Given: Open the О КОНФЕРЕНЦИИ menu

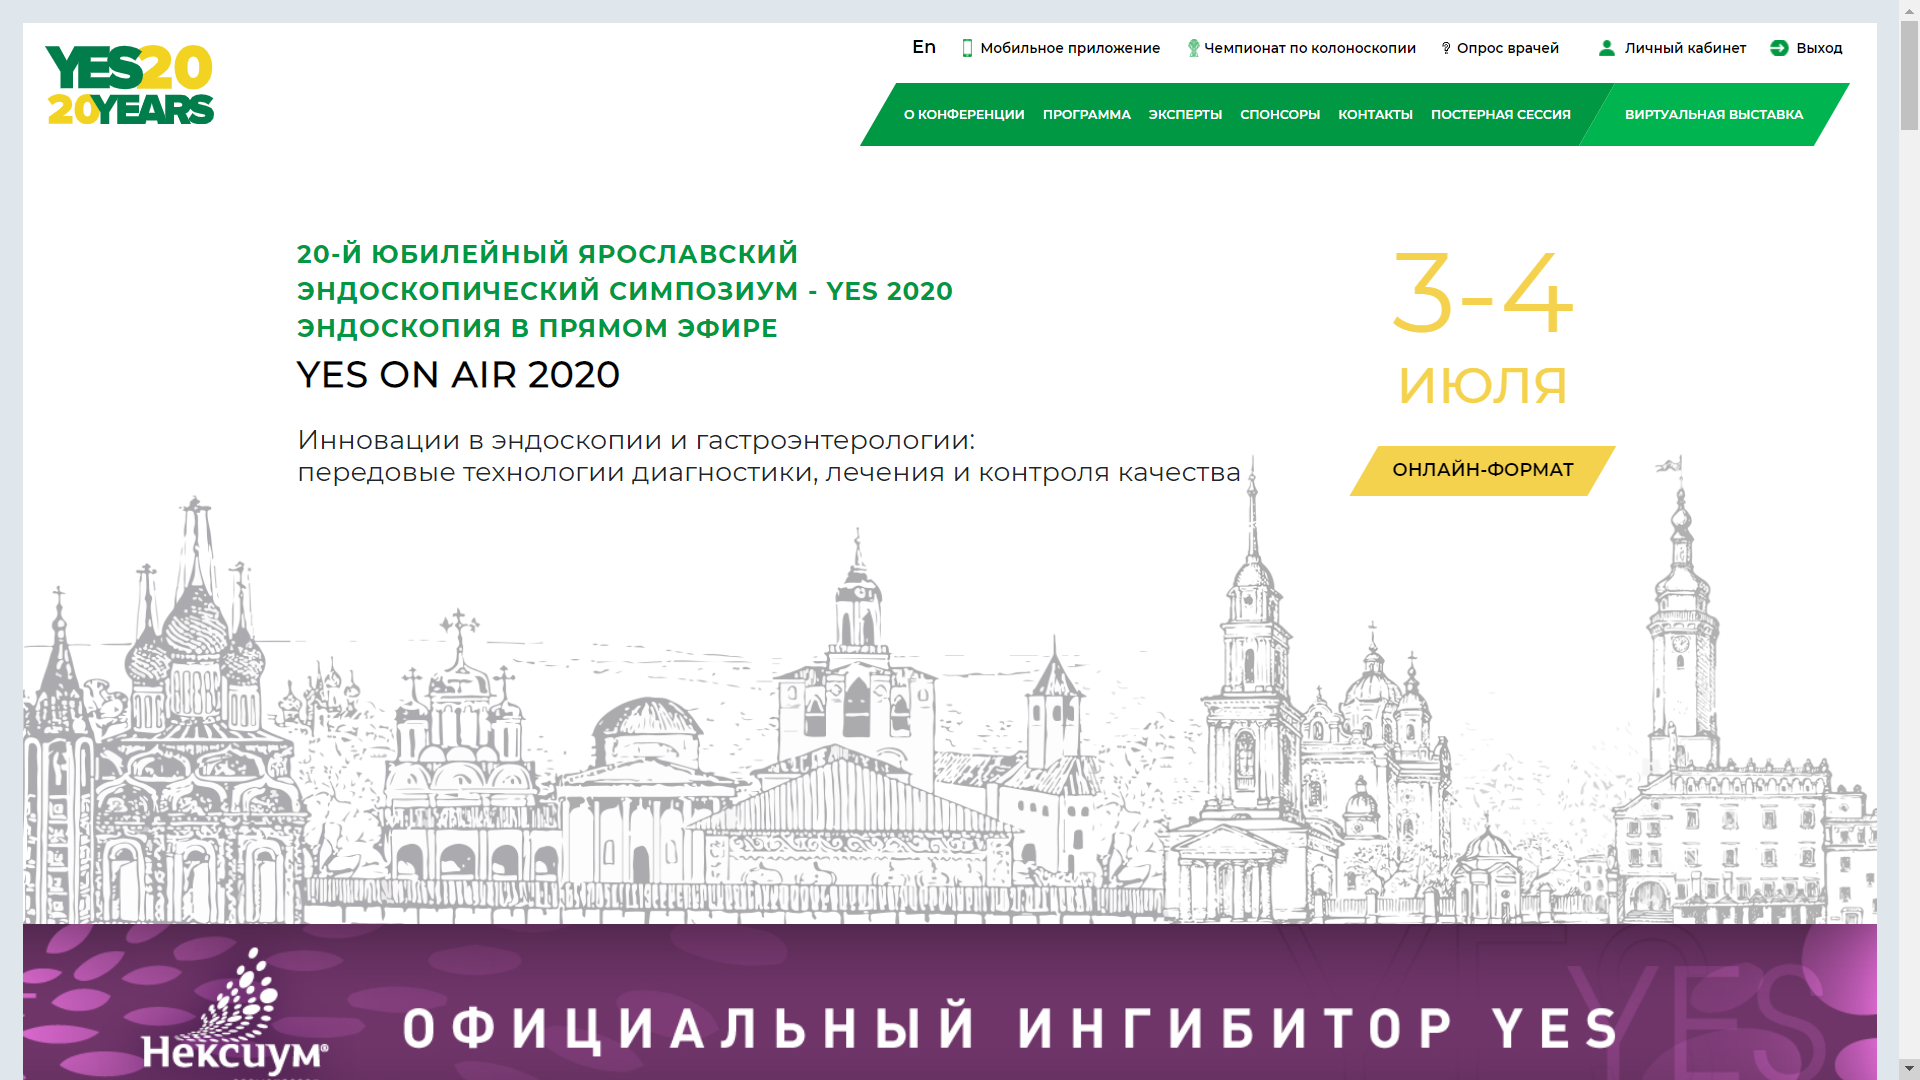Looking at the screenshot, I should click(964, 115).
